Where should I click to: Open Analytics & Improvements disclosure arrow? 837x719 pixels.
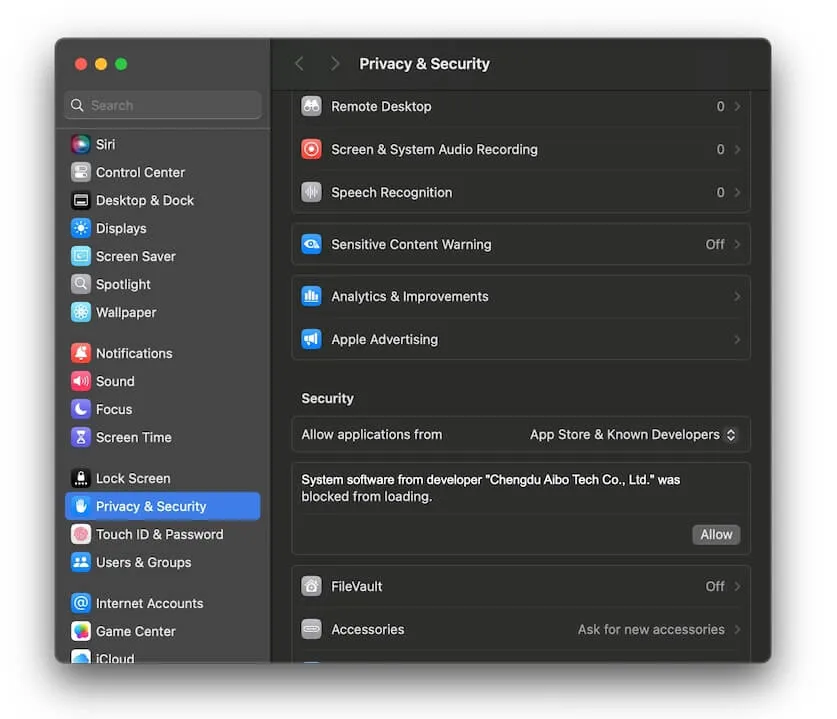(x=737, y=296)
